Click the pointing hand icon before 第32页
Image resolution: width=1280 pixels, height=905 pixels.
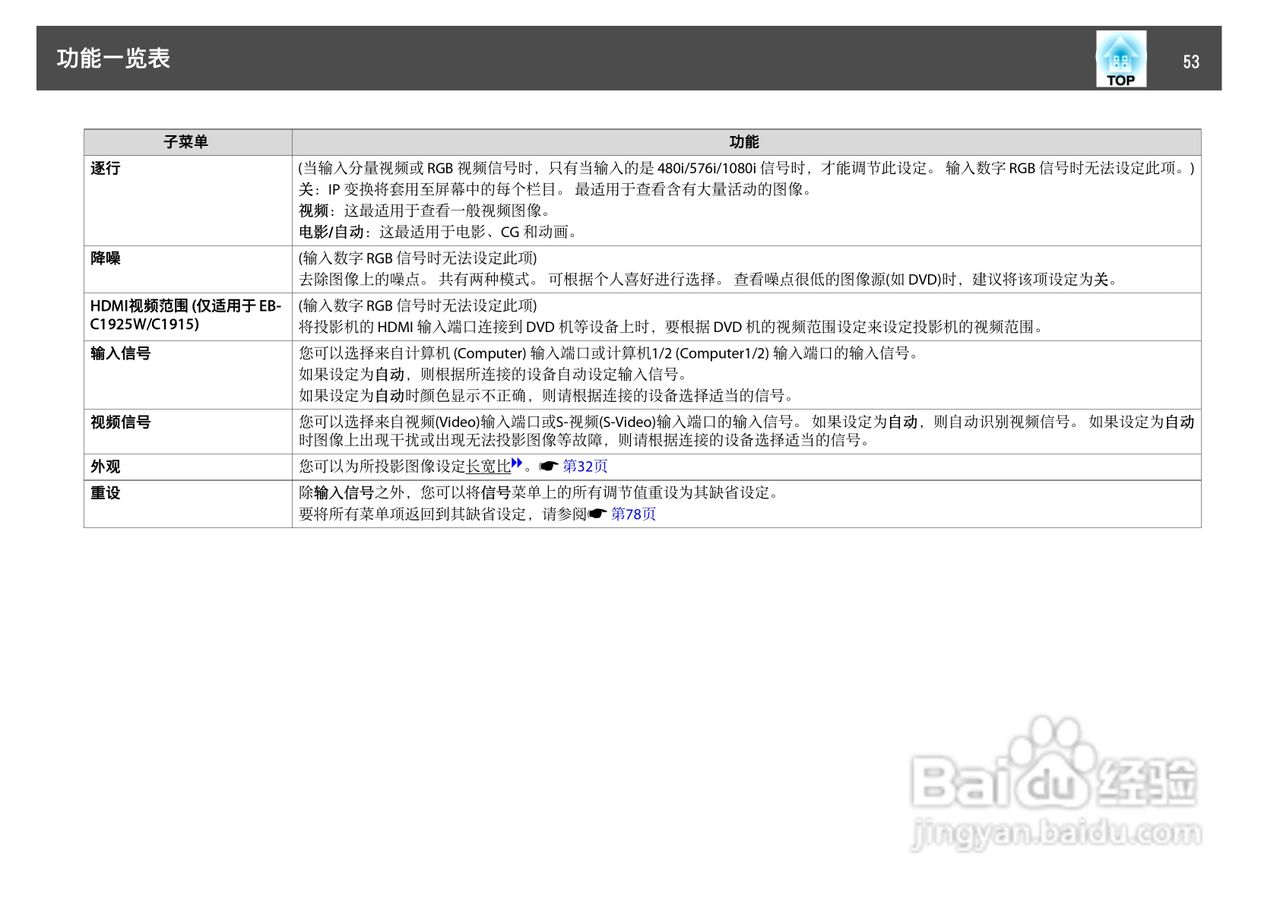click(548, 466)
